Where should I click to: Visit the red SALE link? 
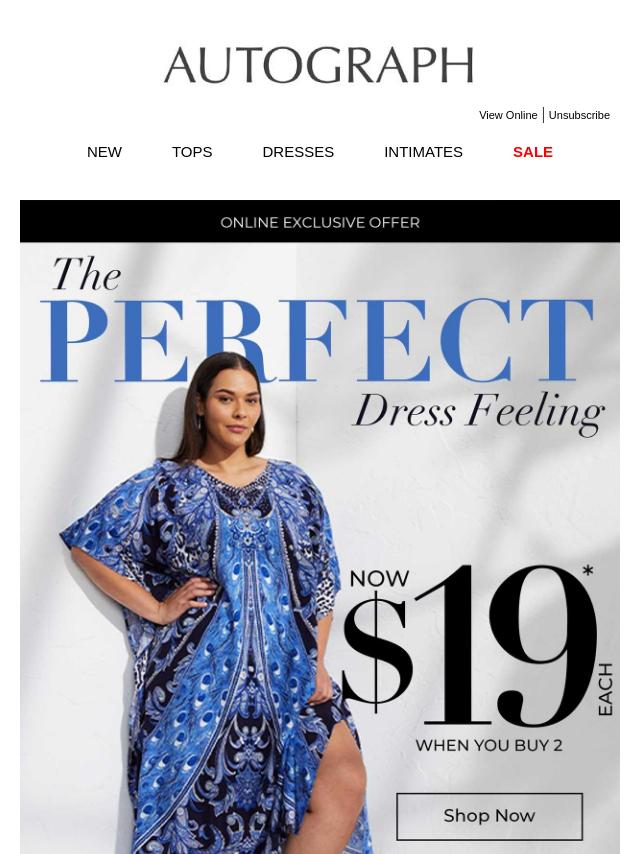tap(533, 152)
